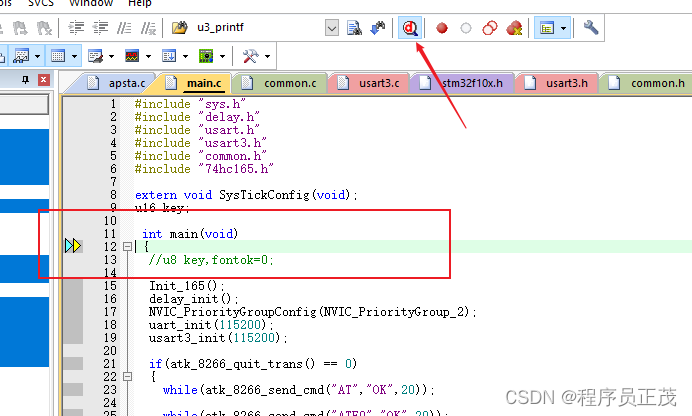Open the Serial Windows icon
692x416 pixels.
(95, 56)
